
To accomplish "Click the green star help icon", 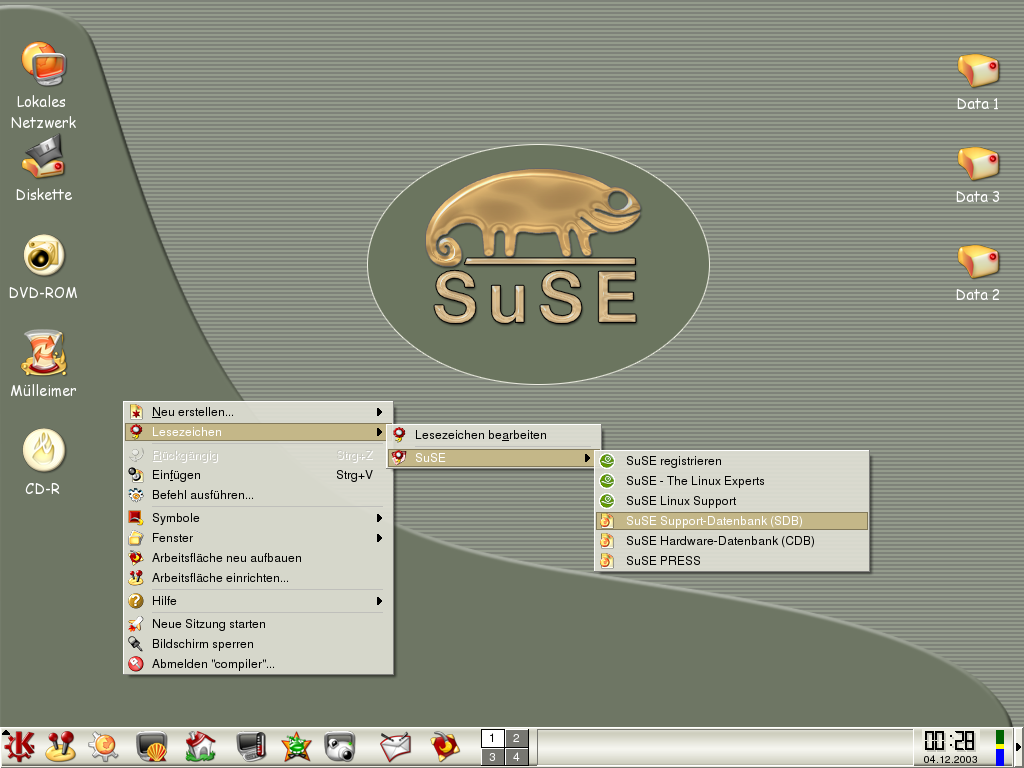I will tap(296, 746).
